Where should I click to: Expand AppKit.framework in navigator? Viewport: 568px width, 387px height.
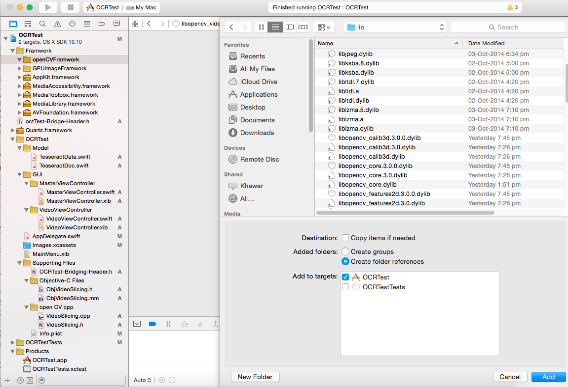tap(20, 77)
